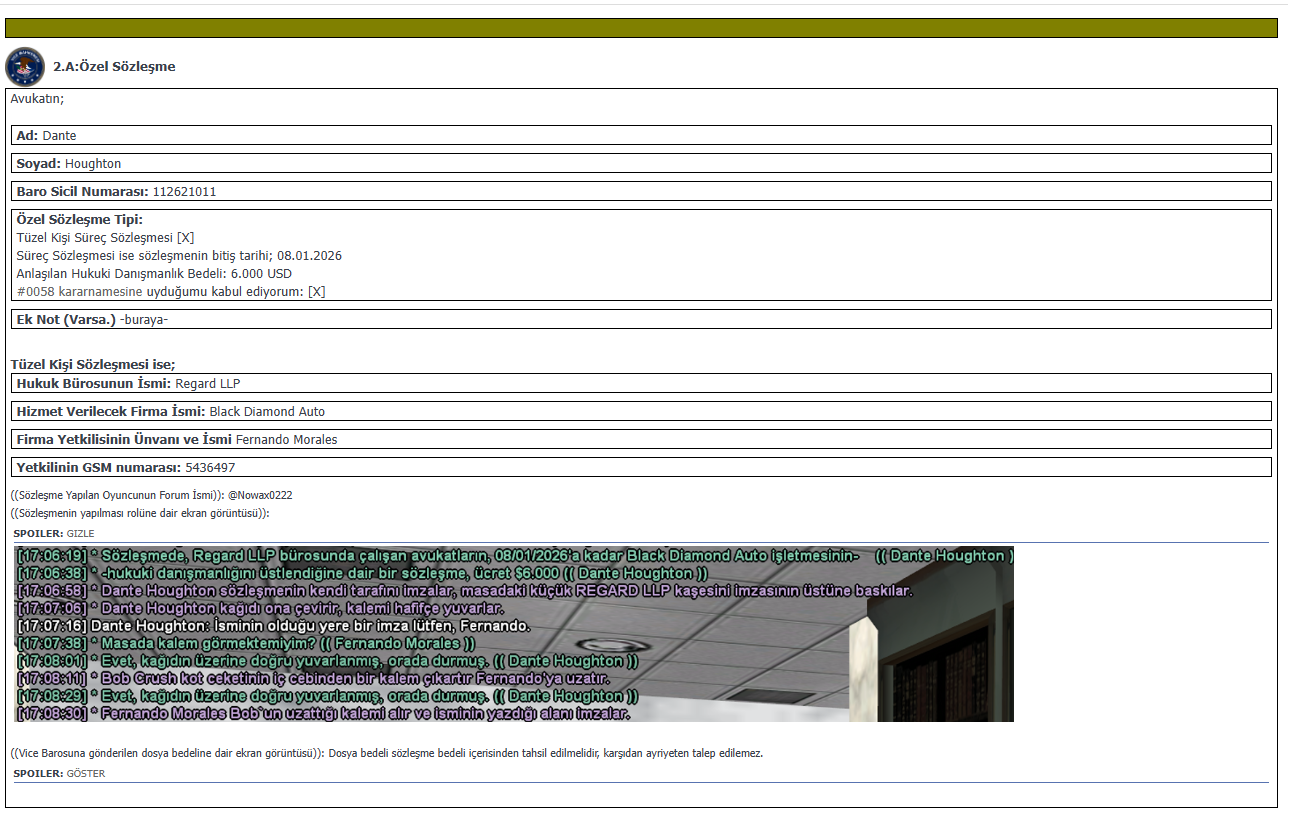Click the chat line timestamped 17:08:30

323,714
